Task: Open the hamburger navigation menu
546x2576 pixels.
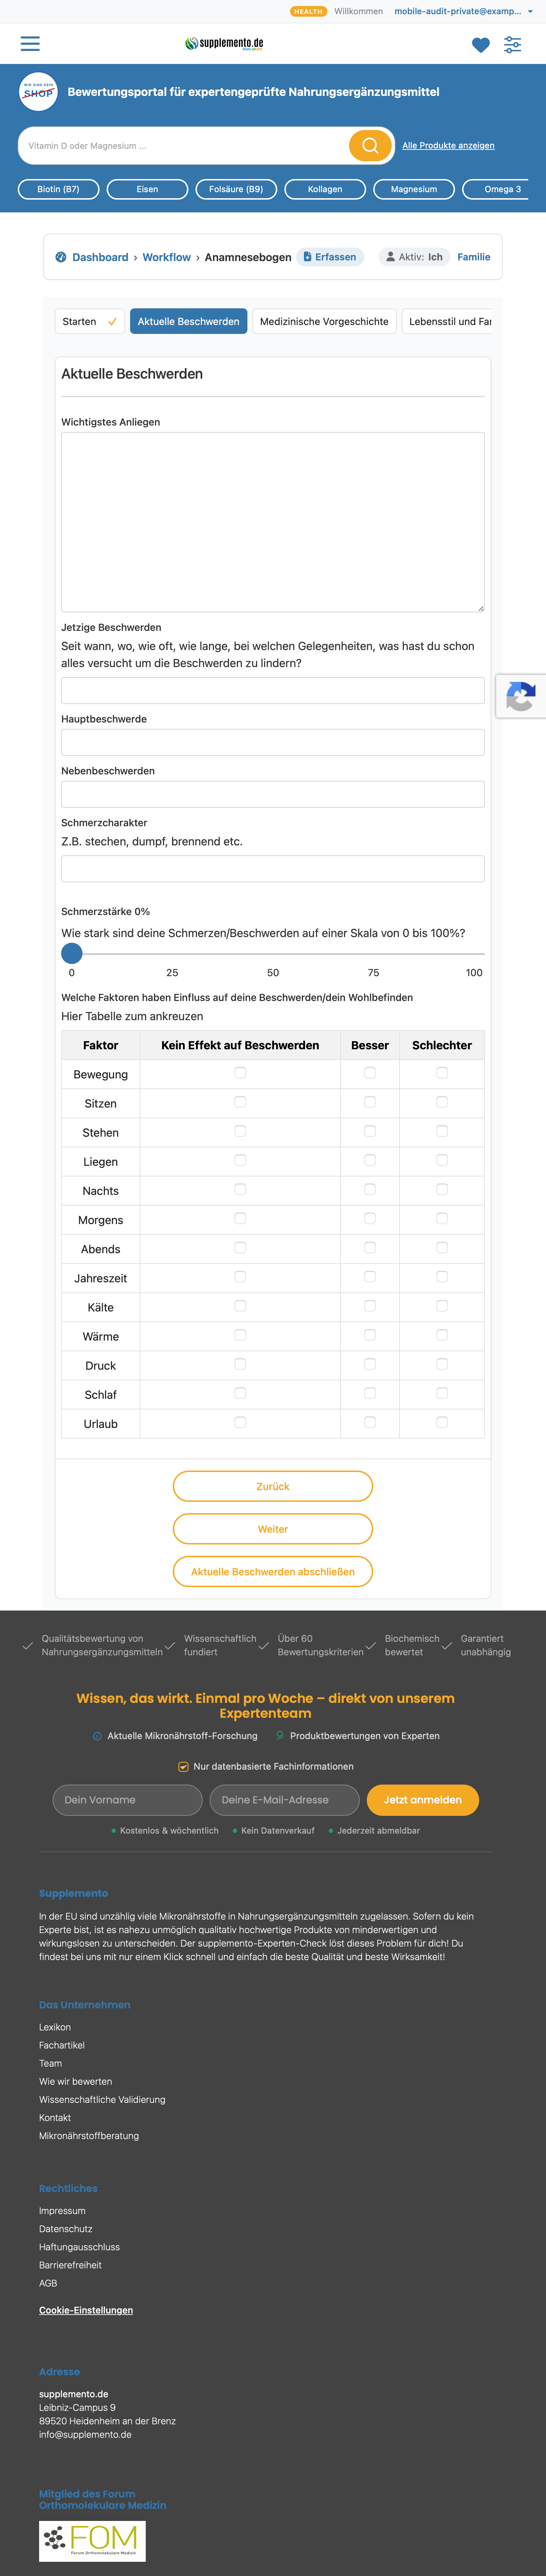Action: tap(30, 44)
